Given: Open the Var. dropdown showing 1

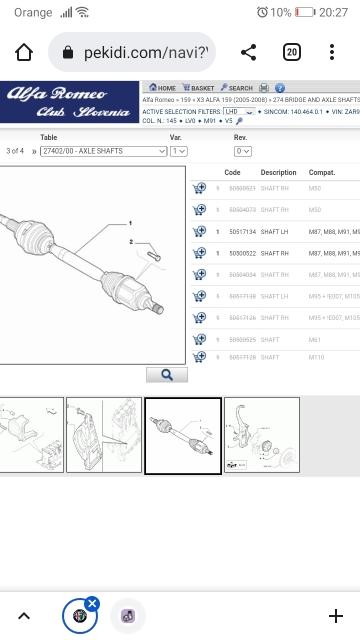Looking at the screenshot, I should pyautogui.click(x=179, y=151).
